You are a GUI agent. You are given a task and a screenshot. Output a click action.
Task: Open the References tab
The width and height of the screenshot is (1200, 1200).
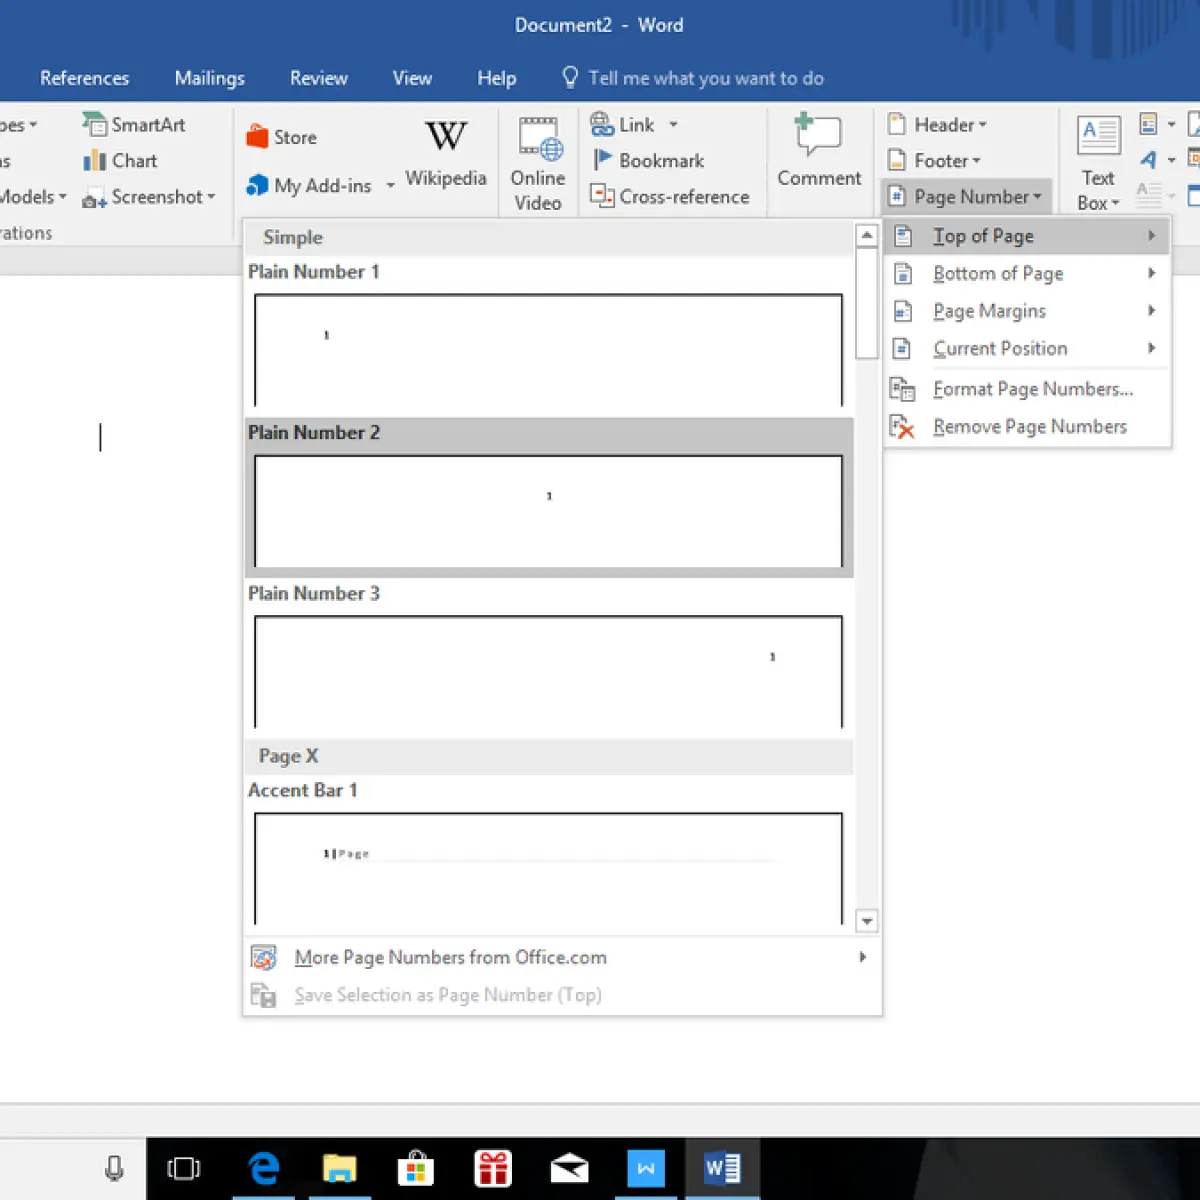[x=84, y=78]
